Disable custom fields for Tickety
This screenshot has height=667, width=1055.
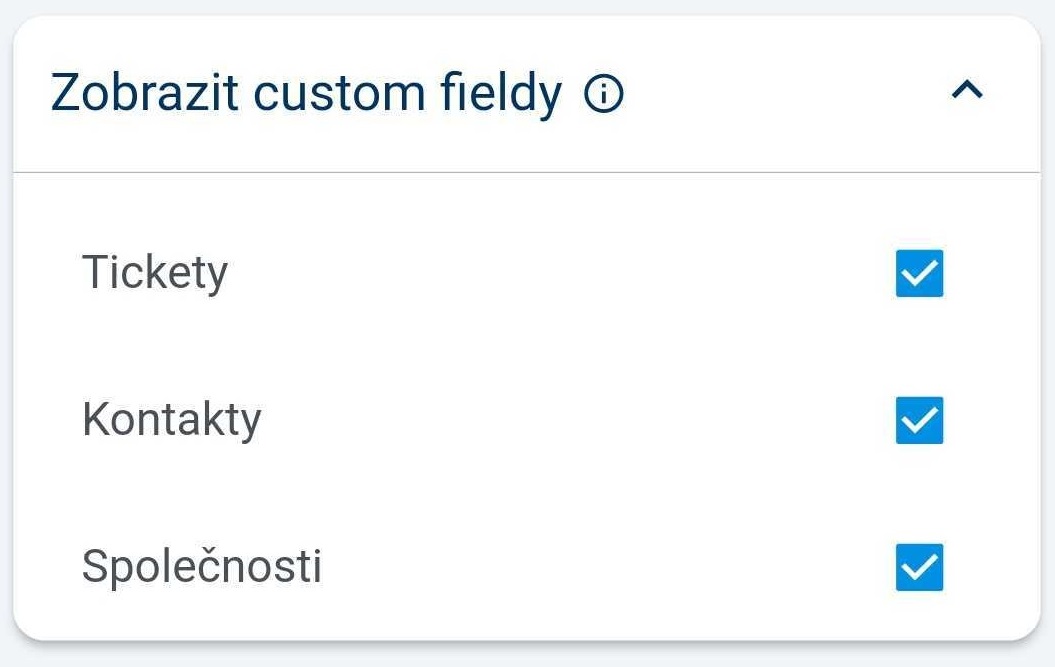pyautogui.click(x=919, y=274)
